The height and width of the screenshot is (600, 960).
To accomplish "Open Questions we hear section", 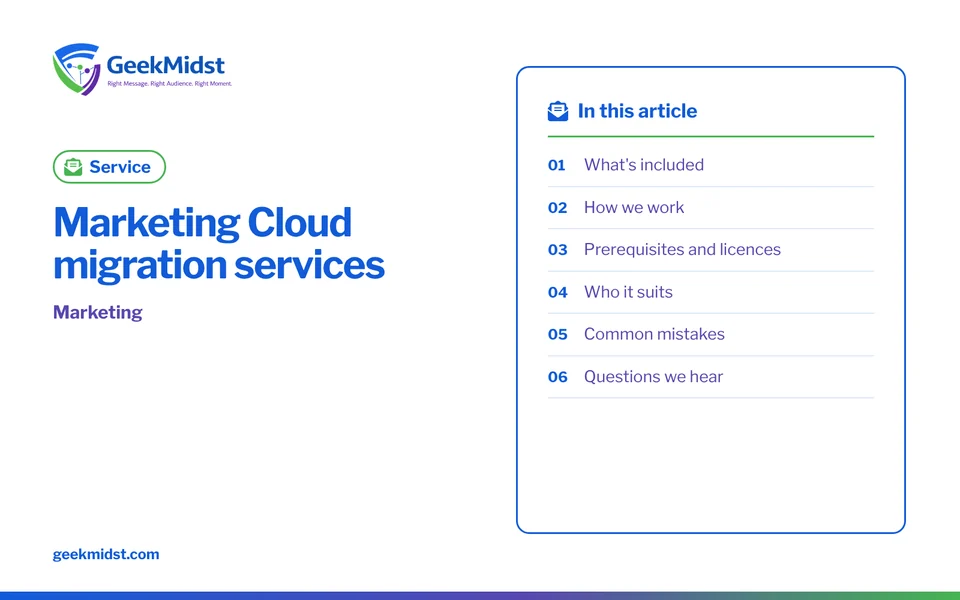I will (653, 376).
